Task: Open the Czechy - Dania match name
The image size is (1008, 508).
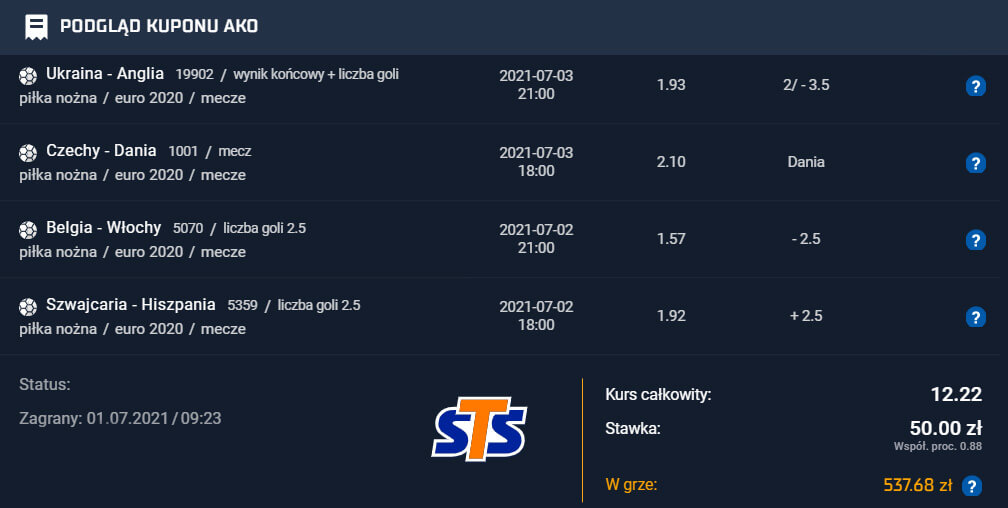Action: click(x=101, y=151)
